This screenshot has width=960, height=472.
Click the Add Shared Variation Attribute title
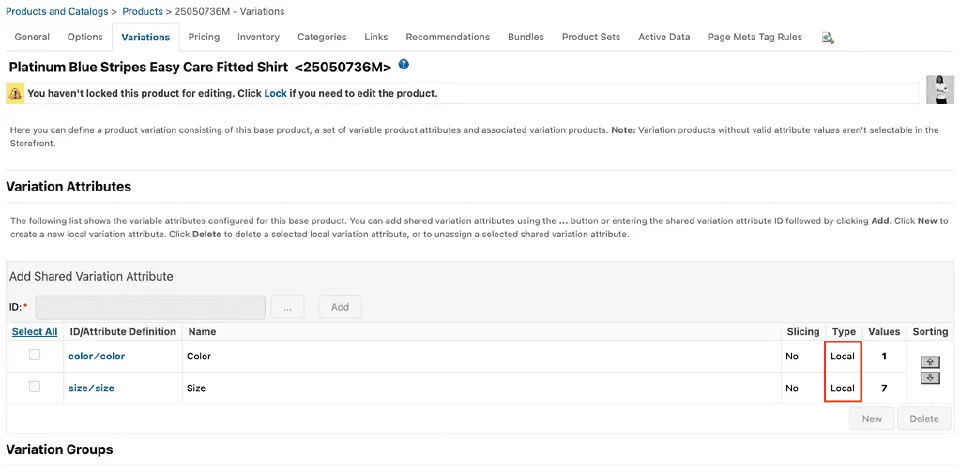click(x=91, y=276)
